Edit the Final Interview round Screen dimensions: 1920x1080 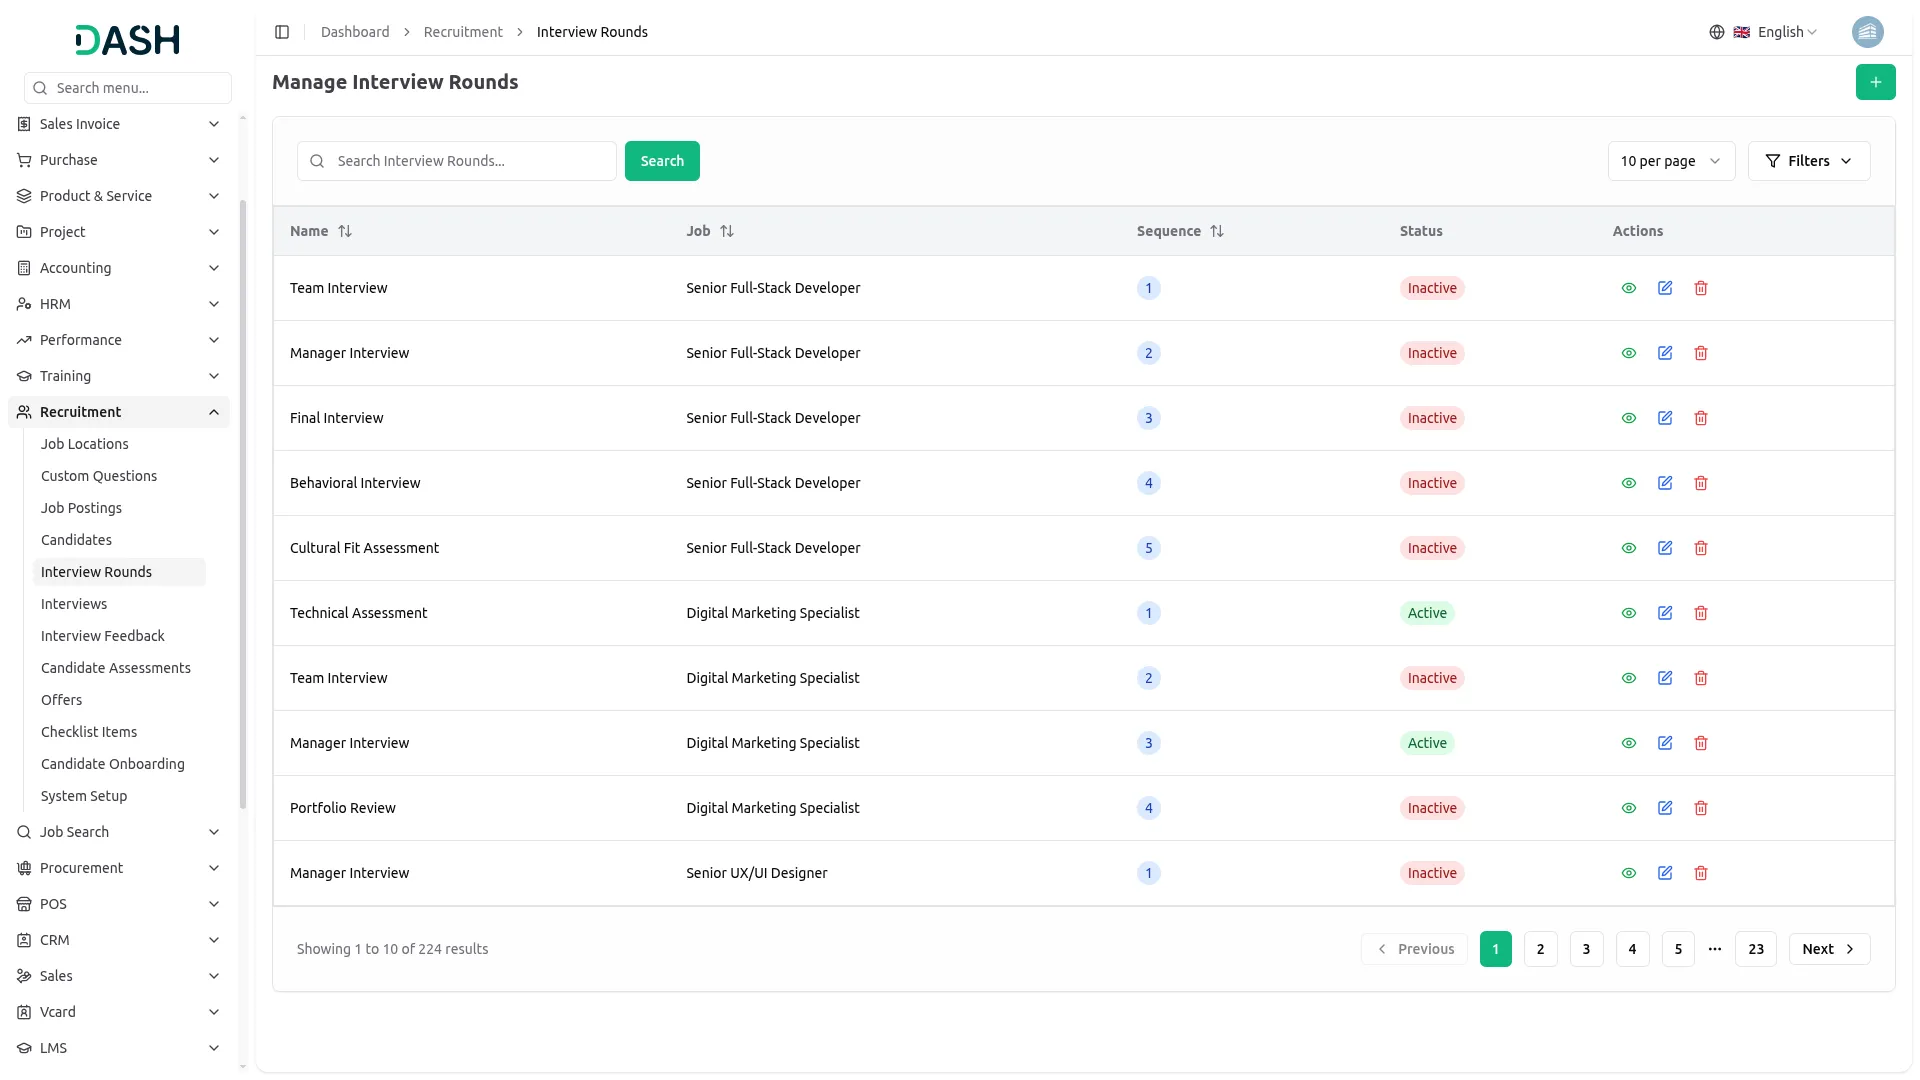coord(1665,418)
